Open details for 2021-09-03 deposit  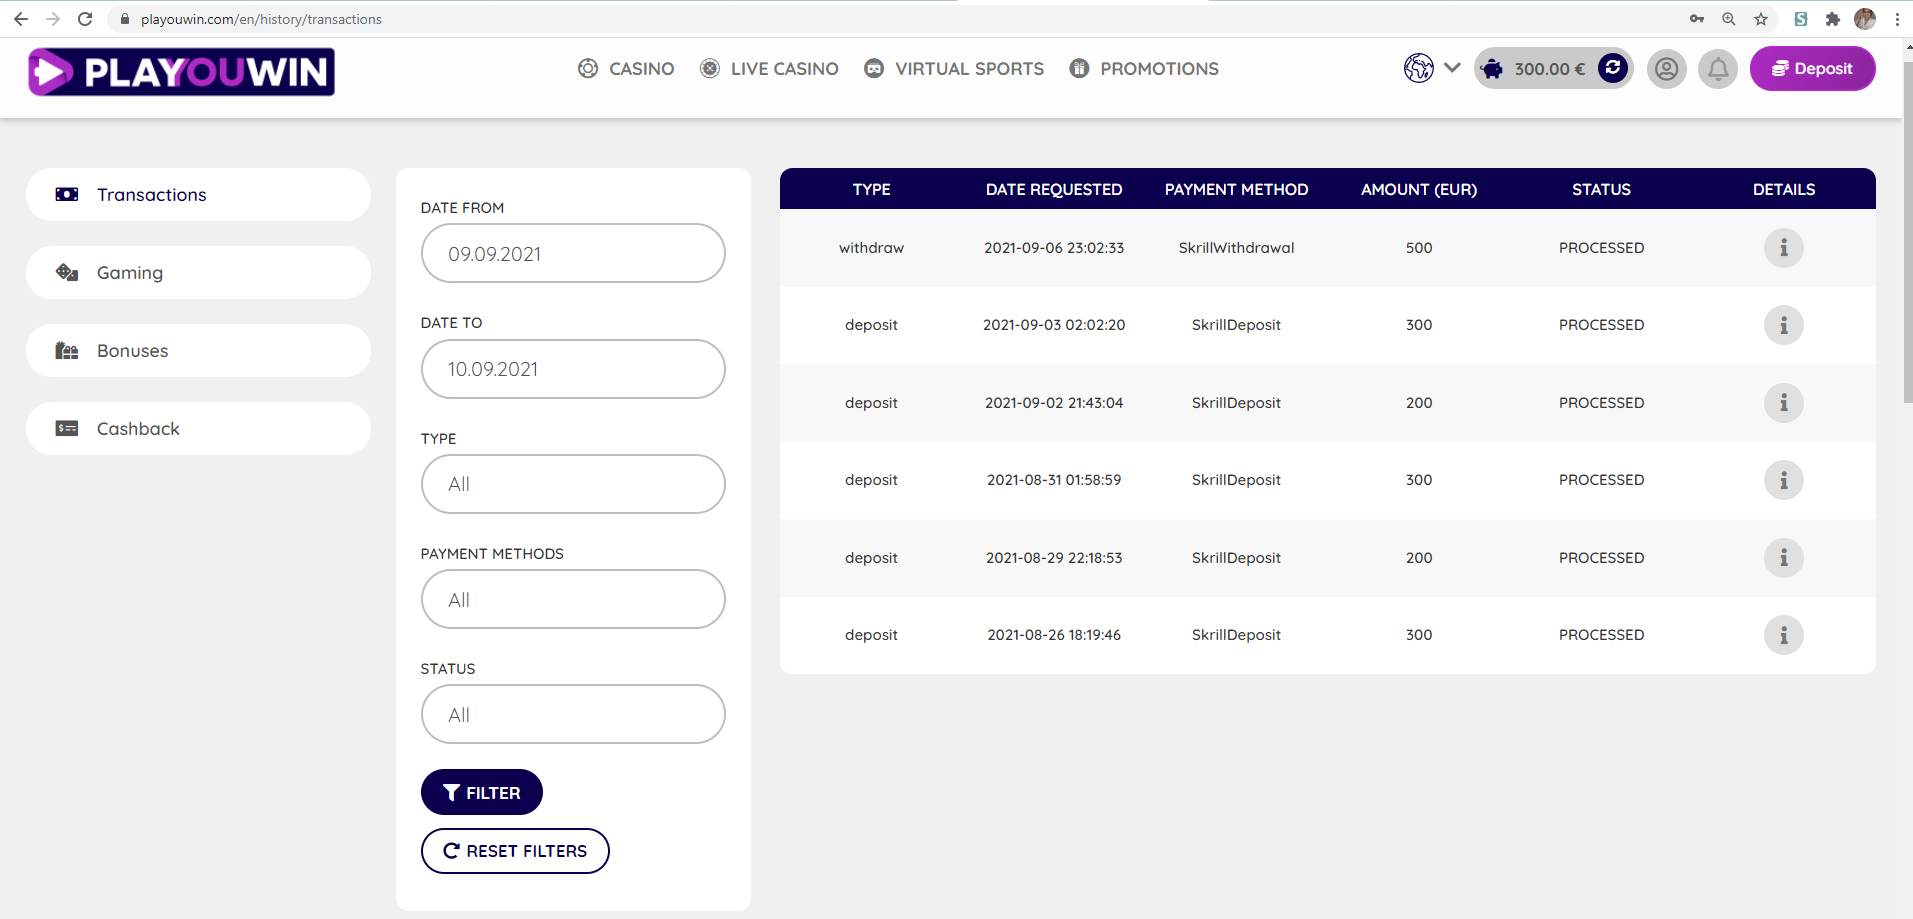tap(1783, 325)
